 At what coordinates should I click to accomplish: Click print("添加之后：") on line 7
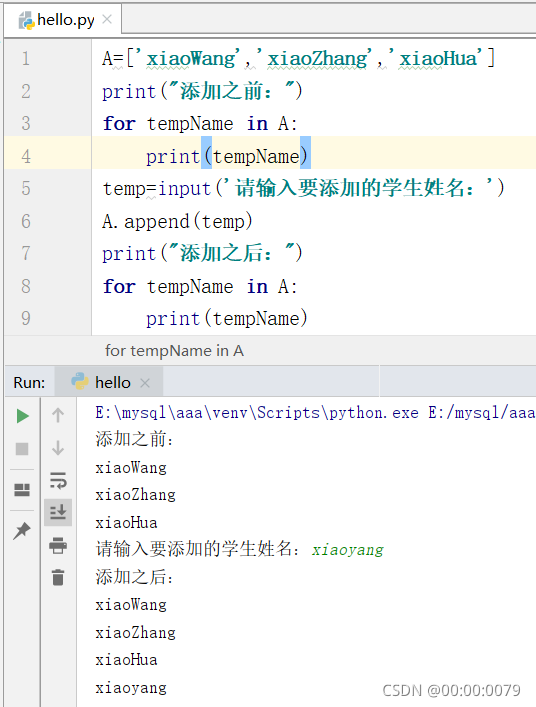[x=202, y=253]
